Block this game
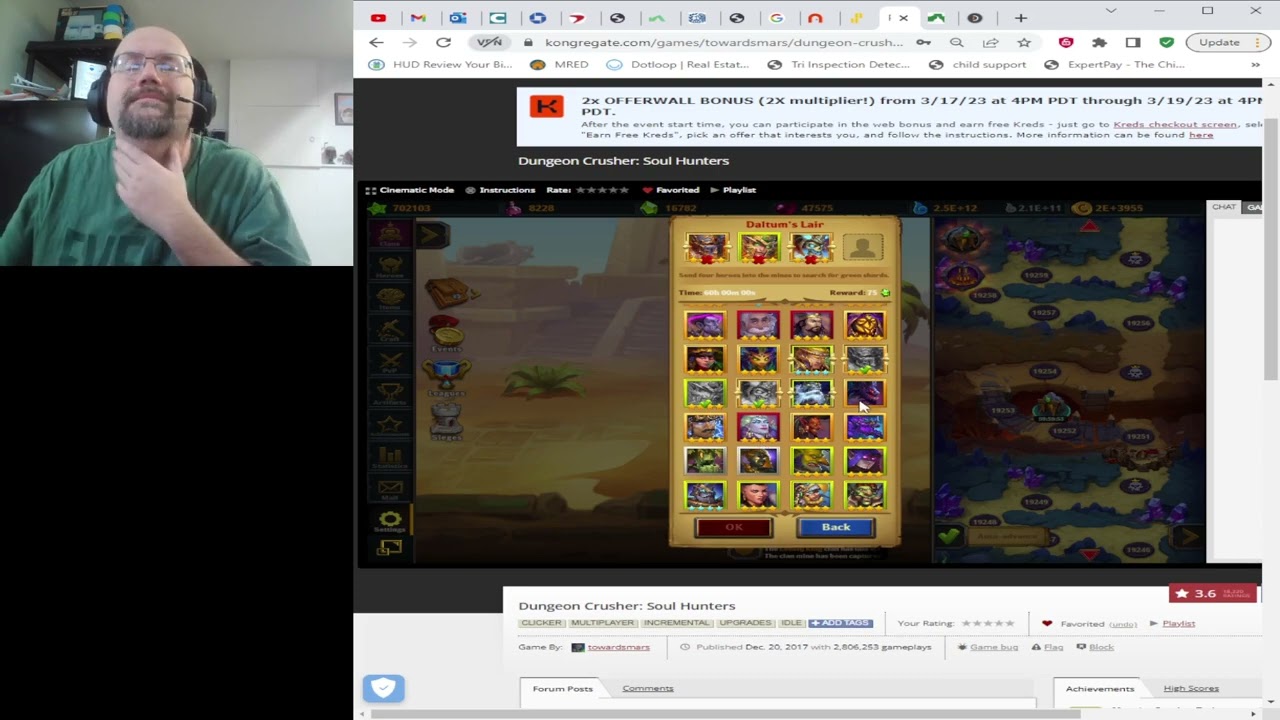 click(x=1101, y=647)
